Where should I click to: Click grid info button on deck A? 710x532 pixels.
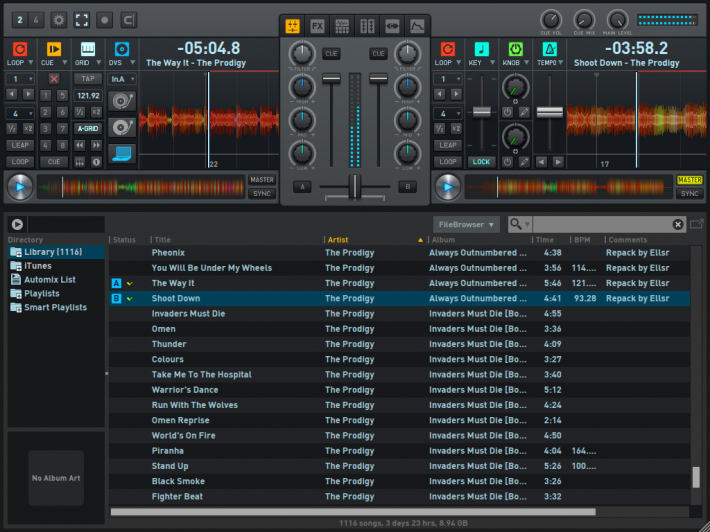pos(96,162)
